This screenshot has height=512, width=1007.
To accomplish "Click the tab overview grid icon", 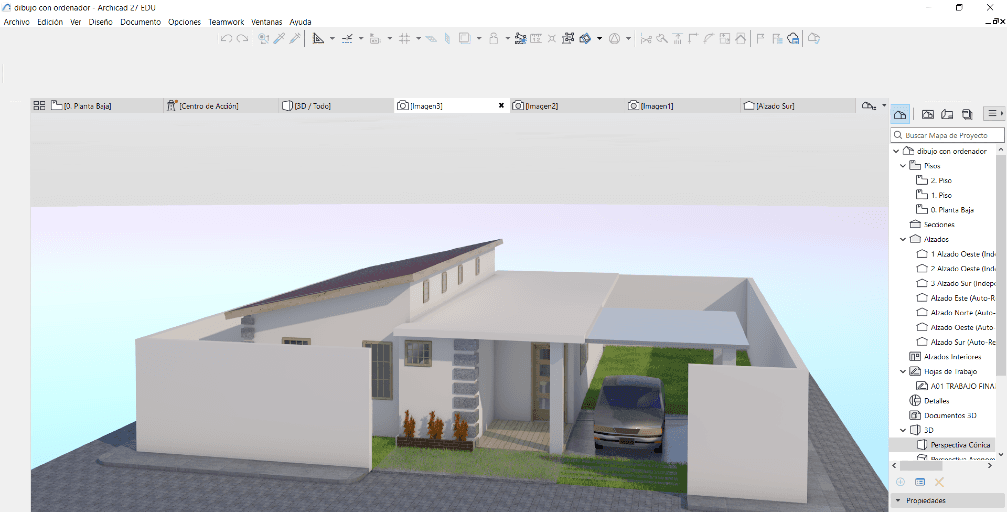I will tap(39, 105).
